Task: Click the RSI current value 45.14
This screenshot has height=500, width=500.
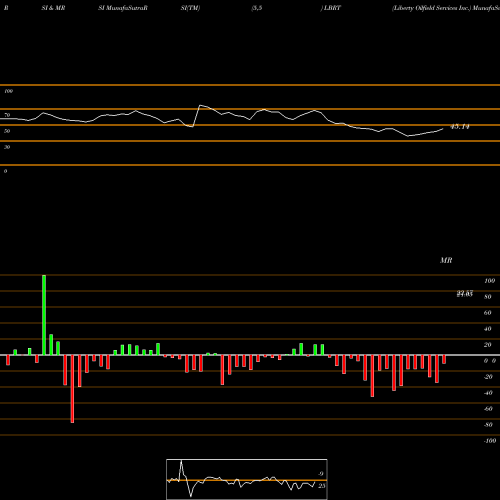Action: point(460,127)
